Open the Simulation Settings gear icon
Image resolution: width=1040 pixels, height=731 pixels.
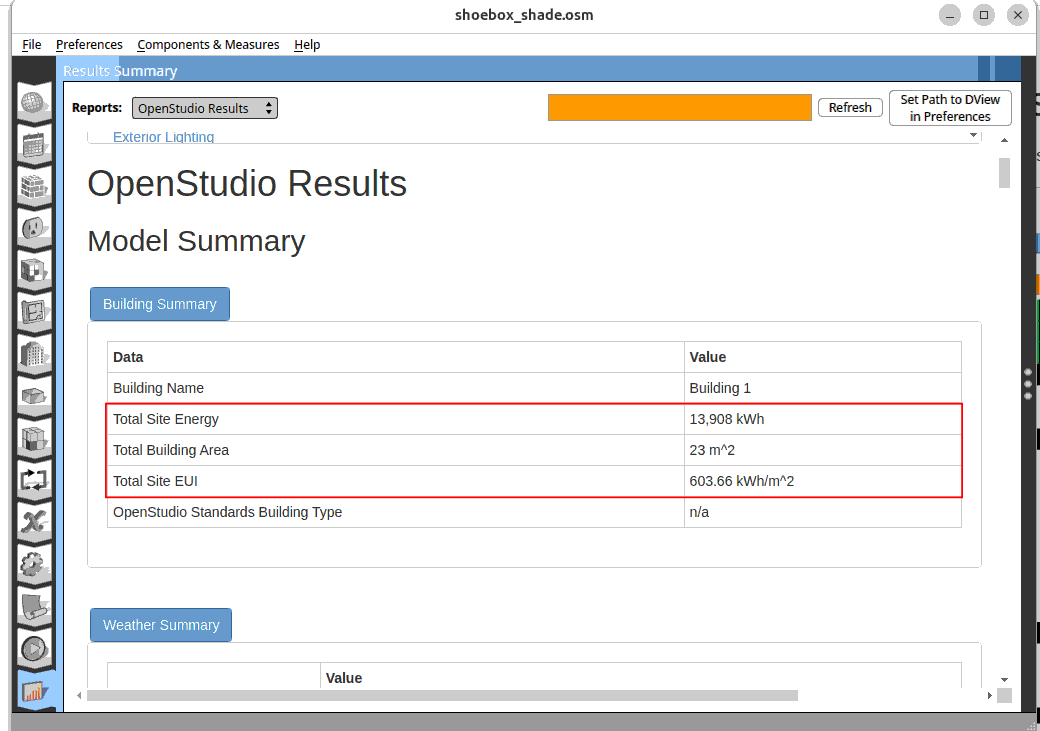35,564
